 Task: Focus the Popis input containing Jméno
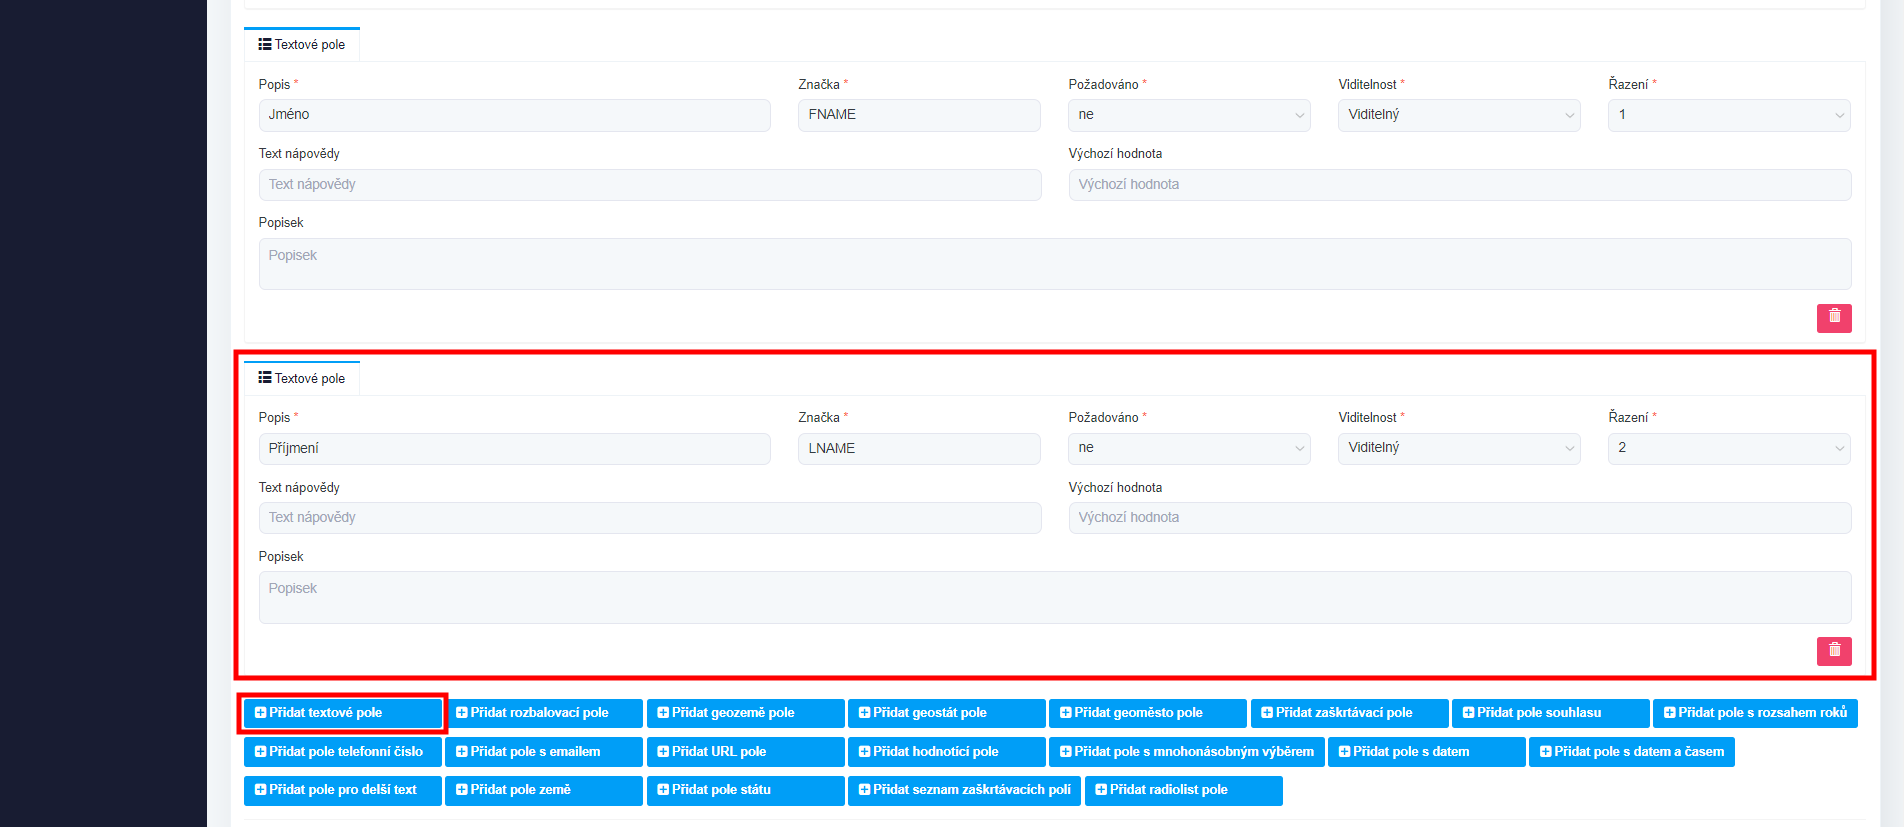point(514,115)
